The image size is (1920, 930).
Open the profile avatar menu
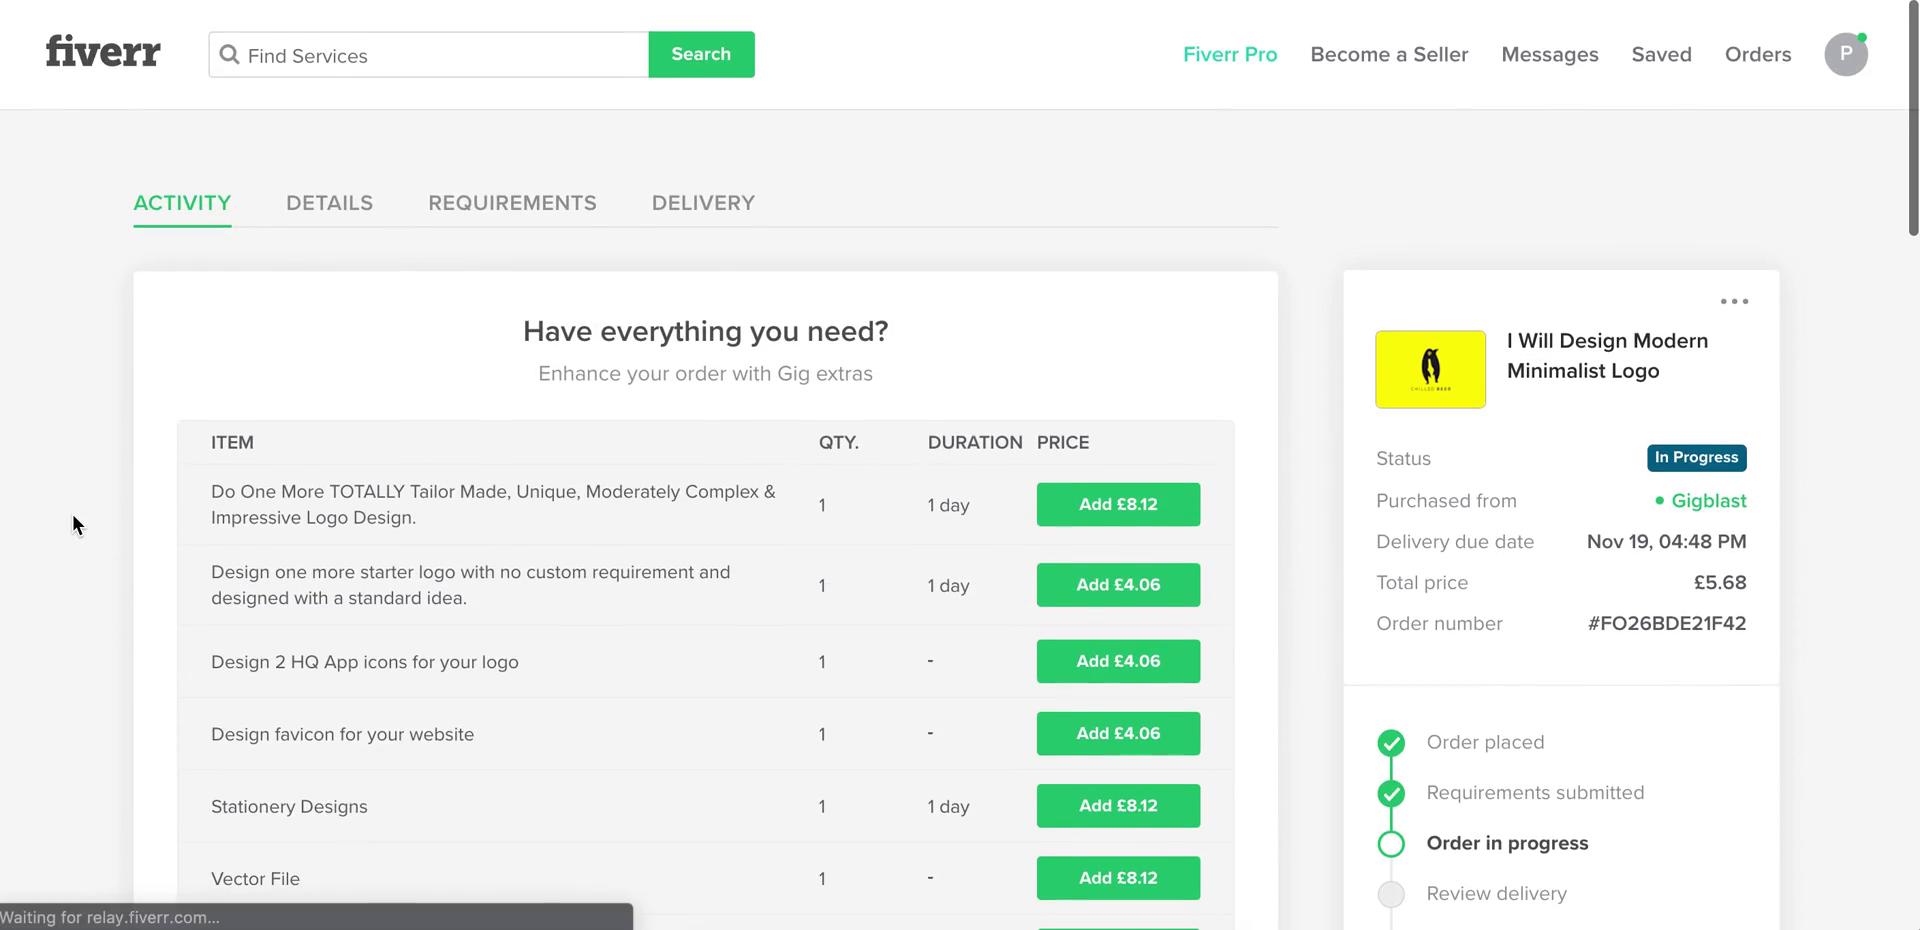pos(1846,54)
